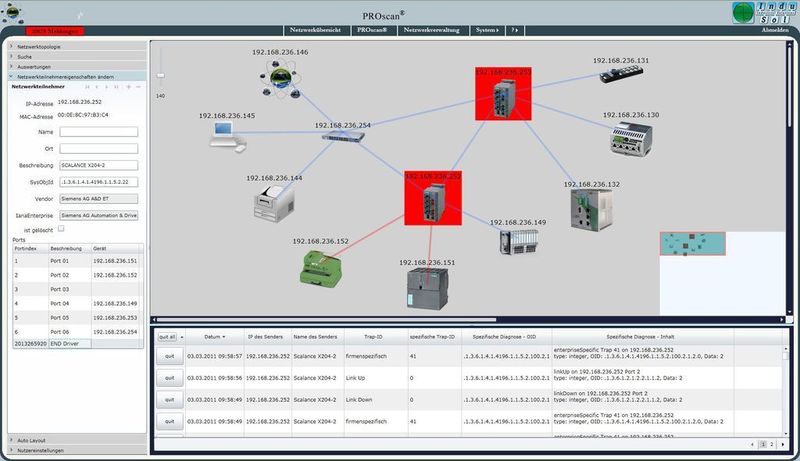Click the 'IP des Senders' column header
800x461 pixels.
(x=265, y=337)
